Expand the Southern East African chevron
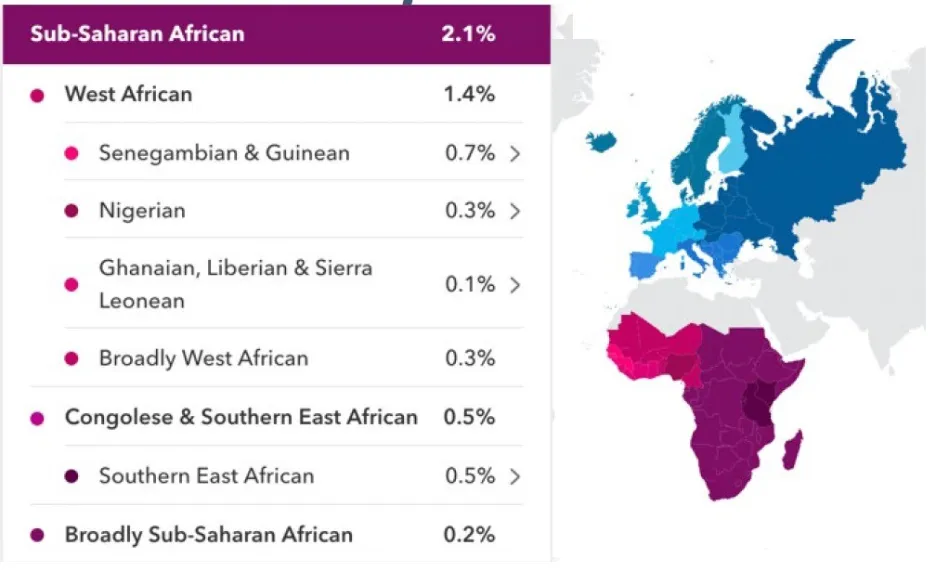The width and height of the screenshot is (936, 570). click(x=515, y=477)
